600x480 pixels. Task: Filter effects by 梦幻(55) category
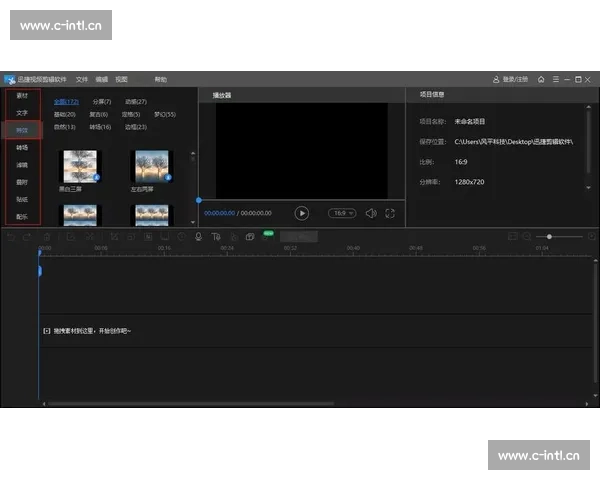coord(163,114)
